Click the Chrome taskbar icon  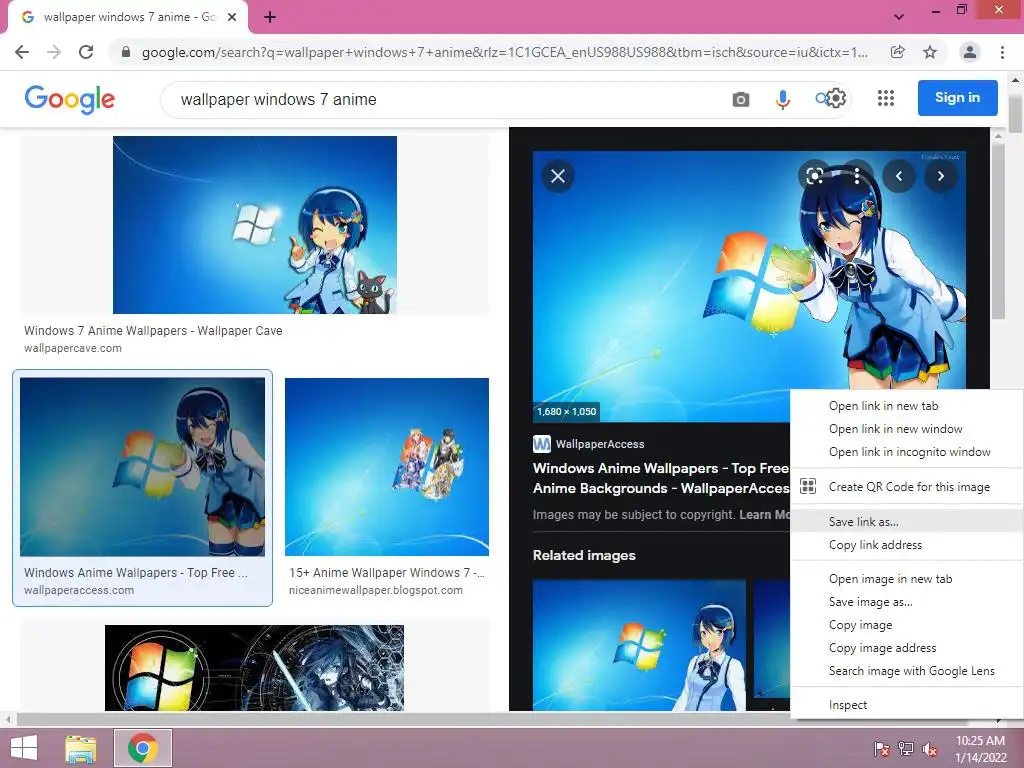[142, 748]
